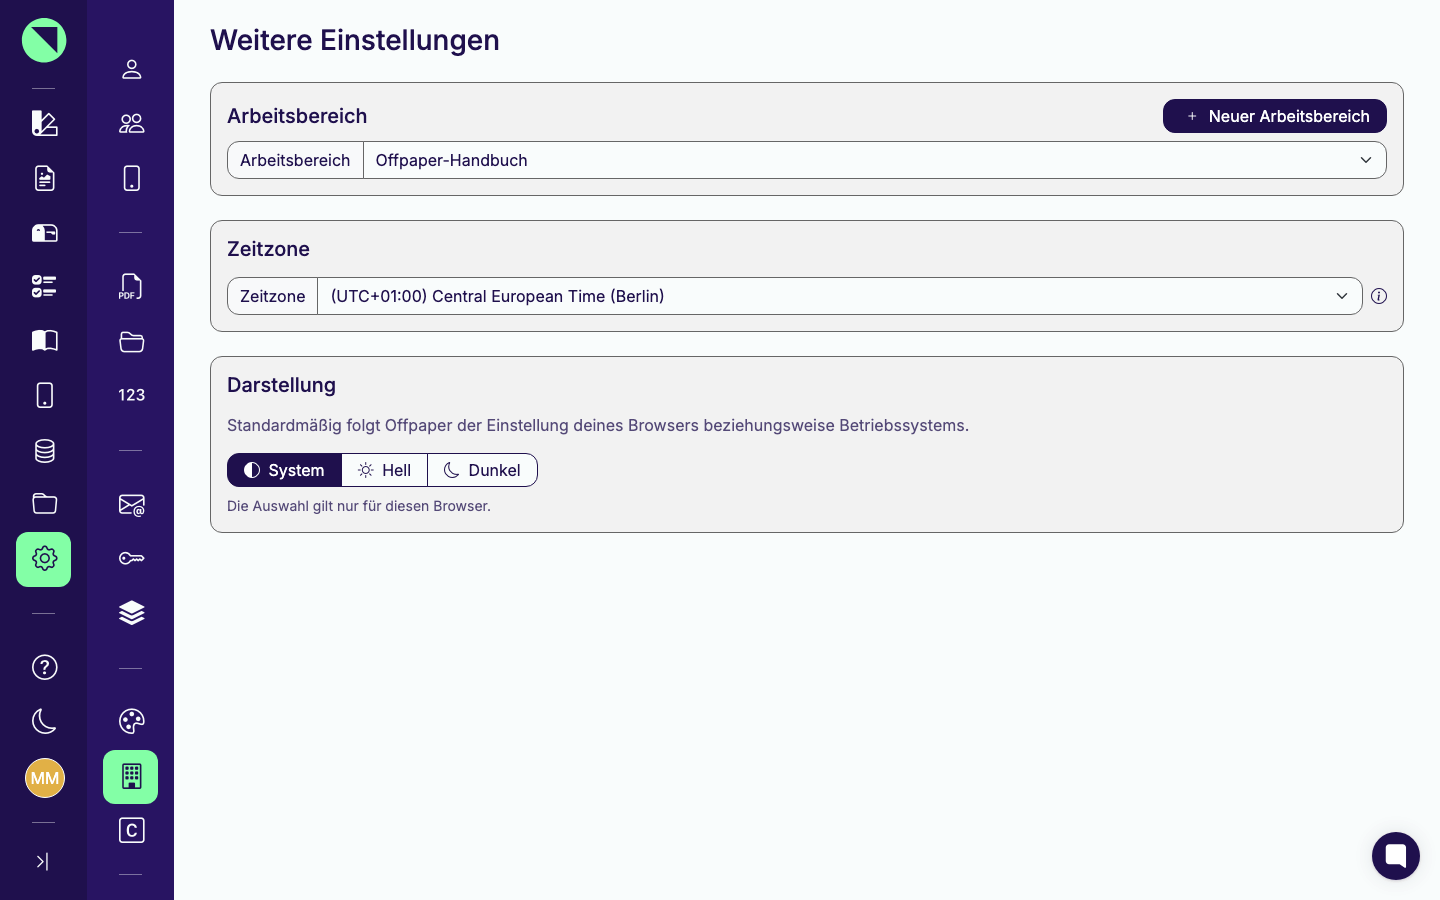Open the document report icon in main sidebar
1440x900 pixels.
tap(44, 178)
